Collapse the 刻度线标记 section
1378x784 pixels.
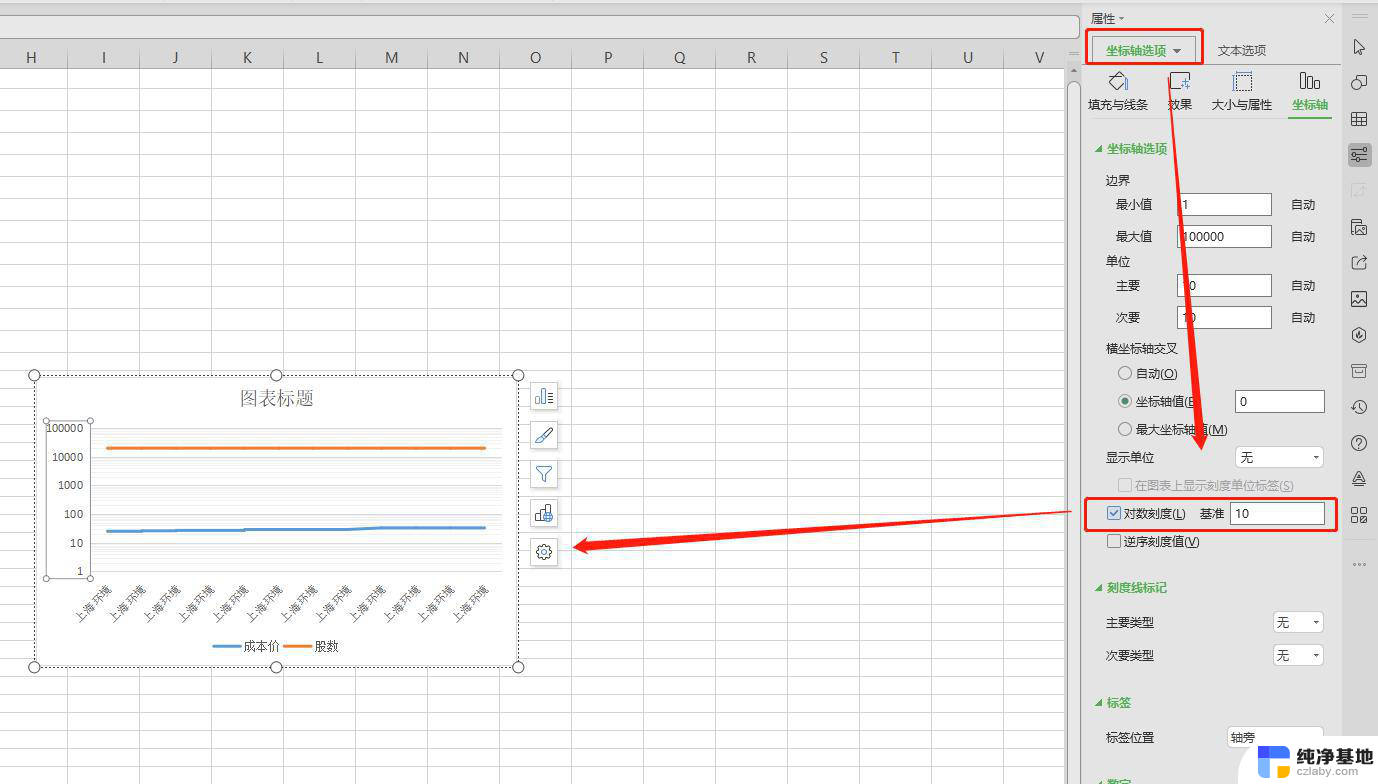point(1131,587)
